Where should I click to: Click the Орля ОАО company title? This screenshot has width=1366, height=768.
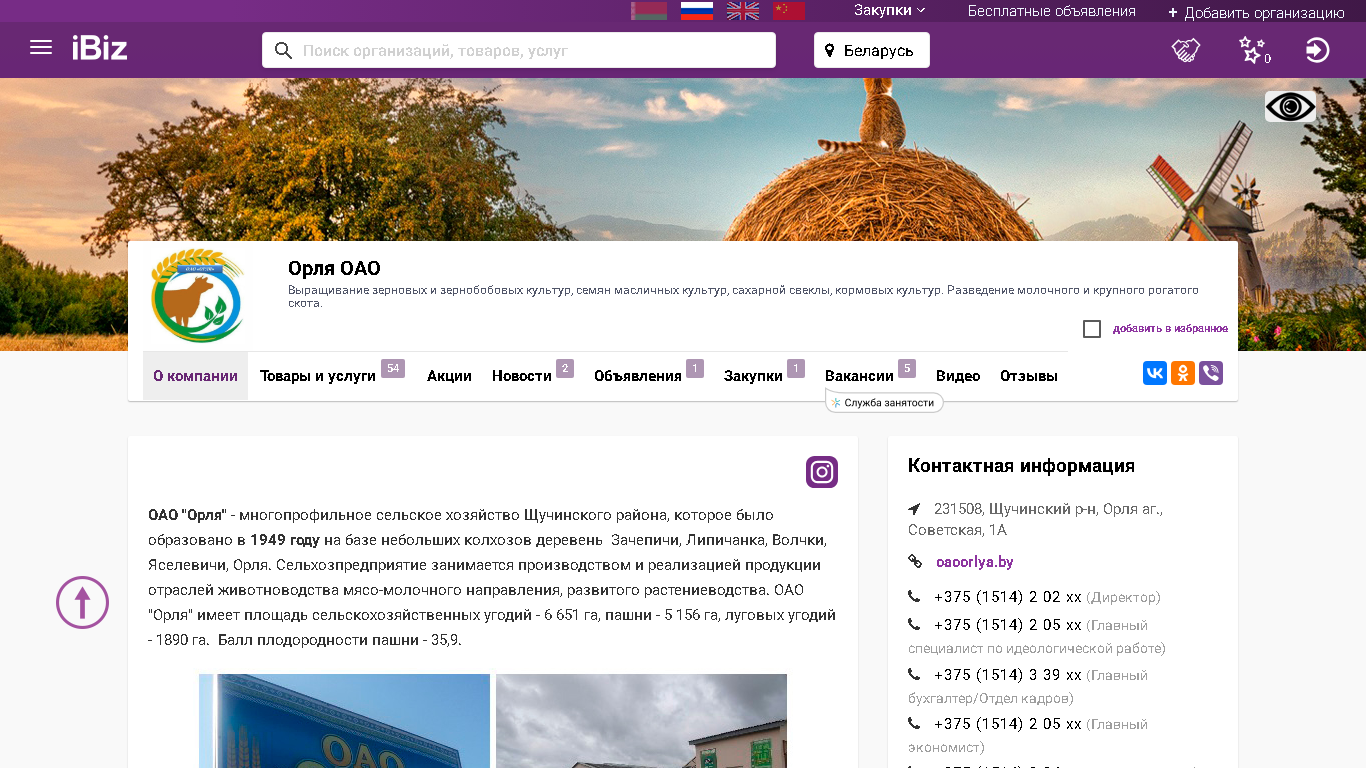point(334,268)
